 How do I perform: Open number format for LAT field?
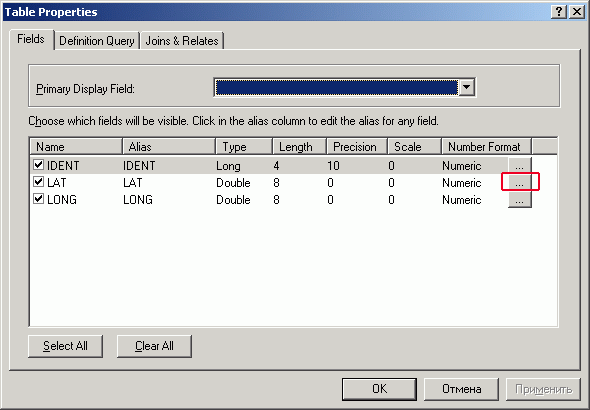coord(520,182)
